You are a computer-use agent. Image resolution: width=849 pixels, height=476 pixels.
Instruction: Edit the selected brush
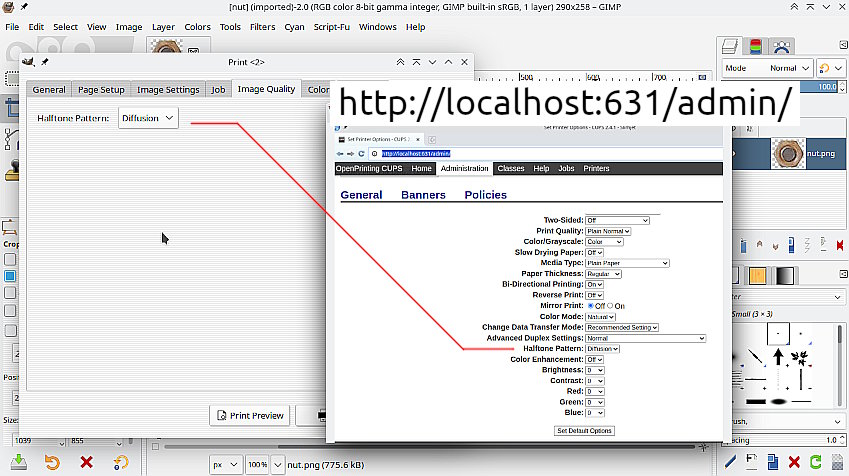click(730, 462)
